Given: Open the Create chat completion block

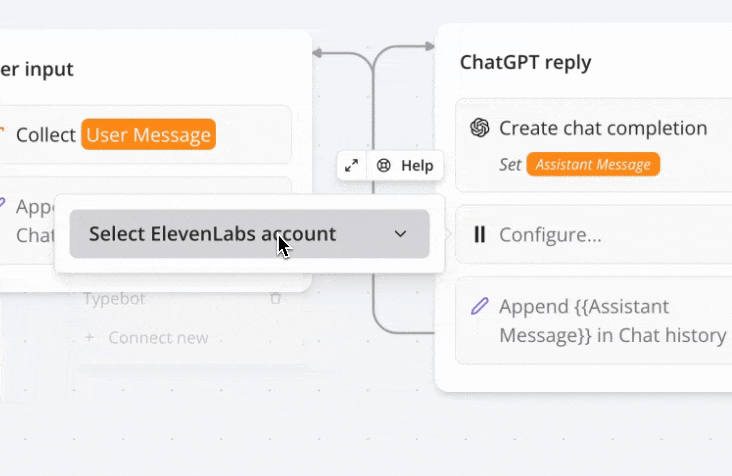Looking at the screenshot, I should pyautogui.click(x=594, y=145).
